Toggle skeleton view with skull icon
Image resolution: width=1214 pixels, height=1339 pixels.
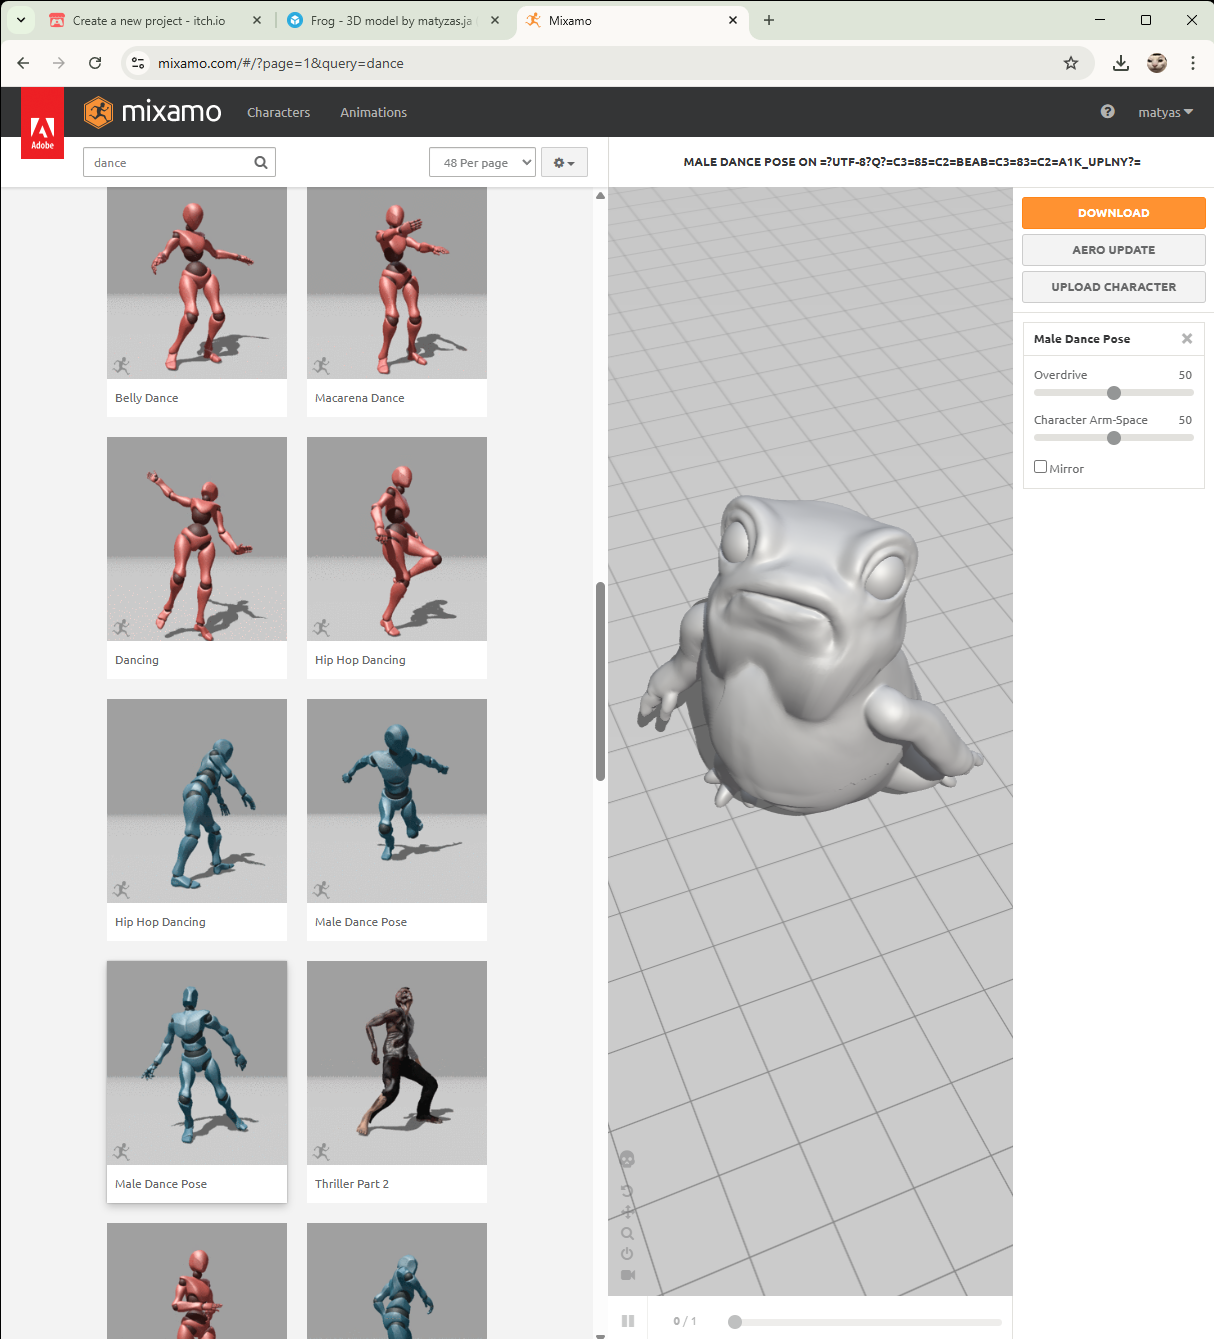[627, 1159]
